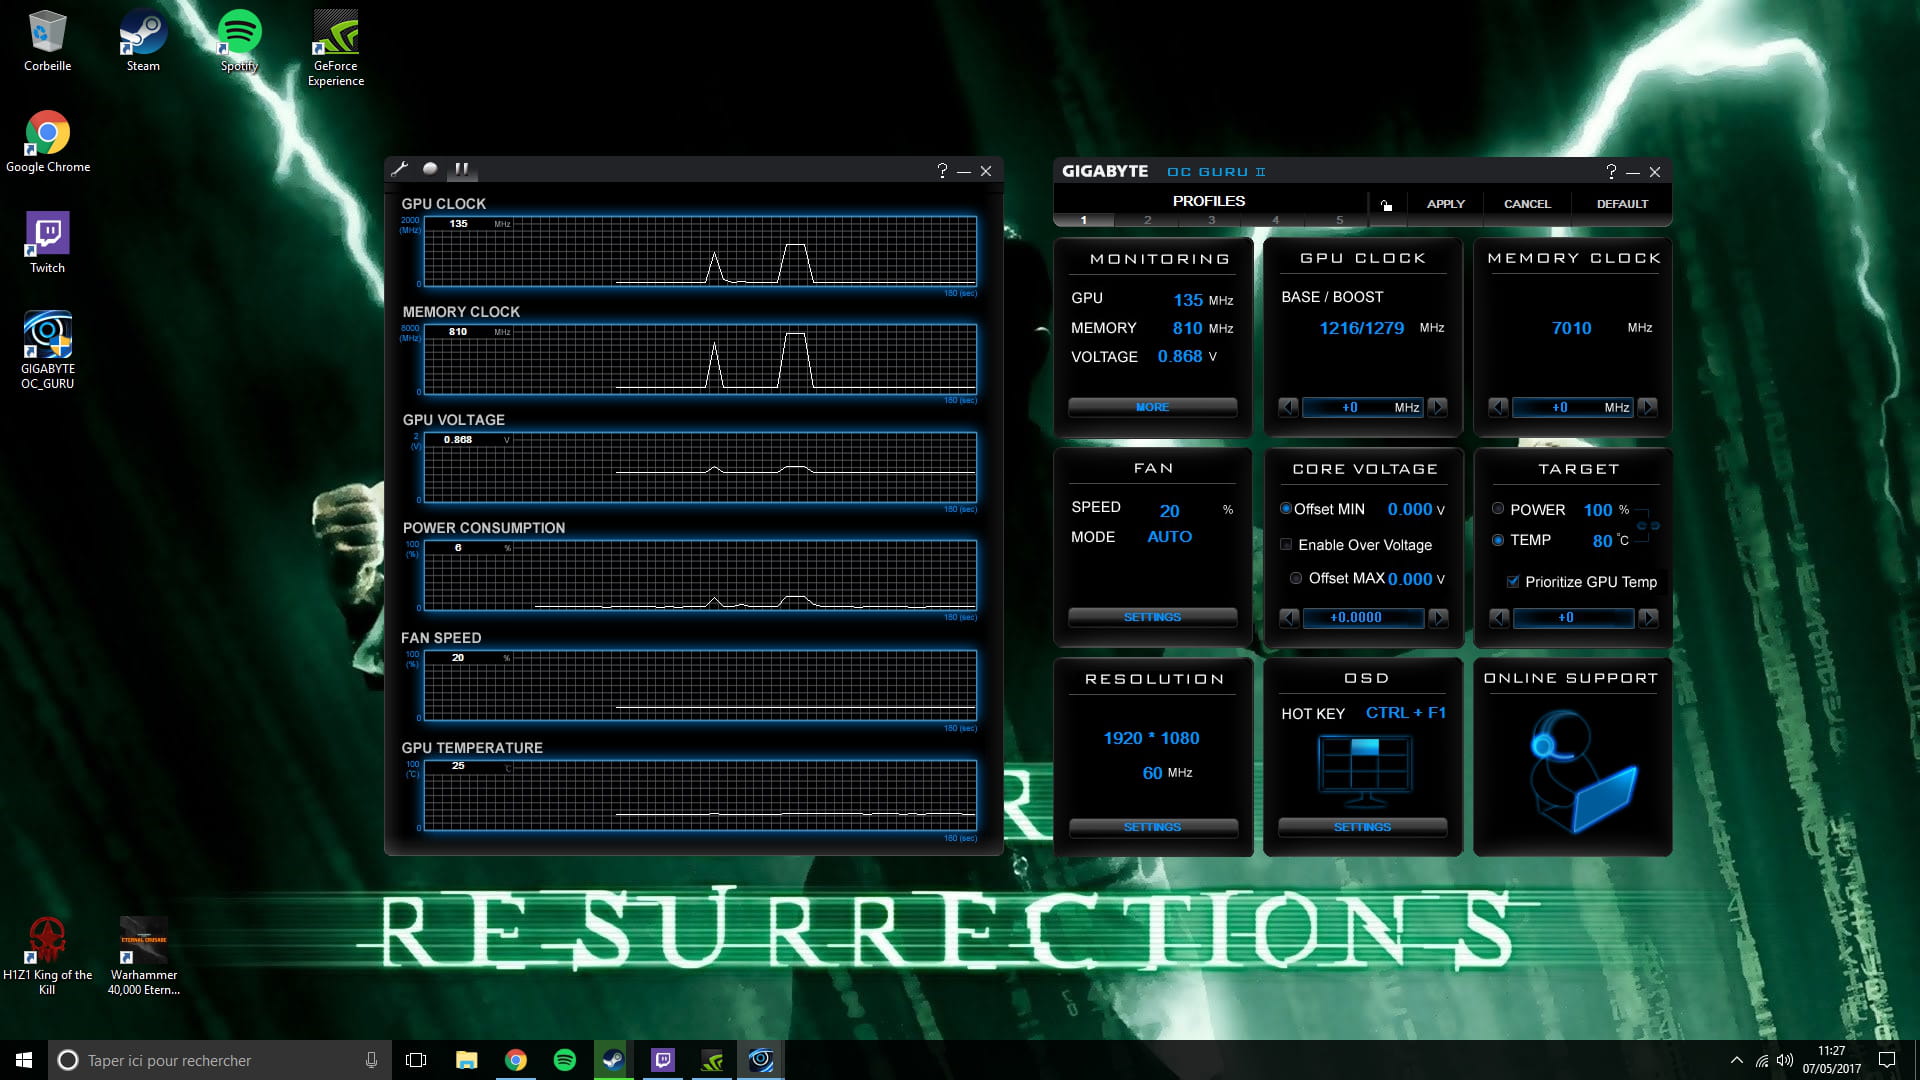The width and height of the screenshot is (1920, 1080).
Task: Open Steam from the taskbar
Action: click(613, 1060)
